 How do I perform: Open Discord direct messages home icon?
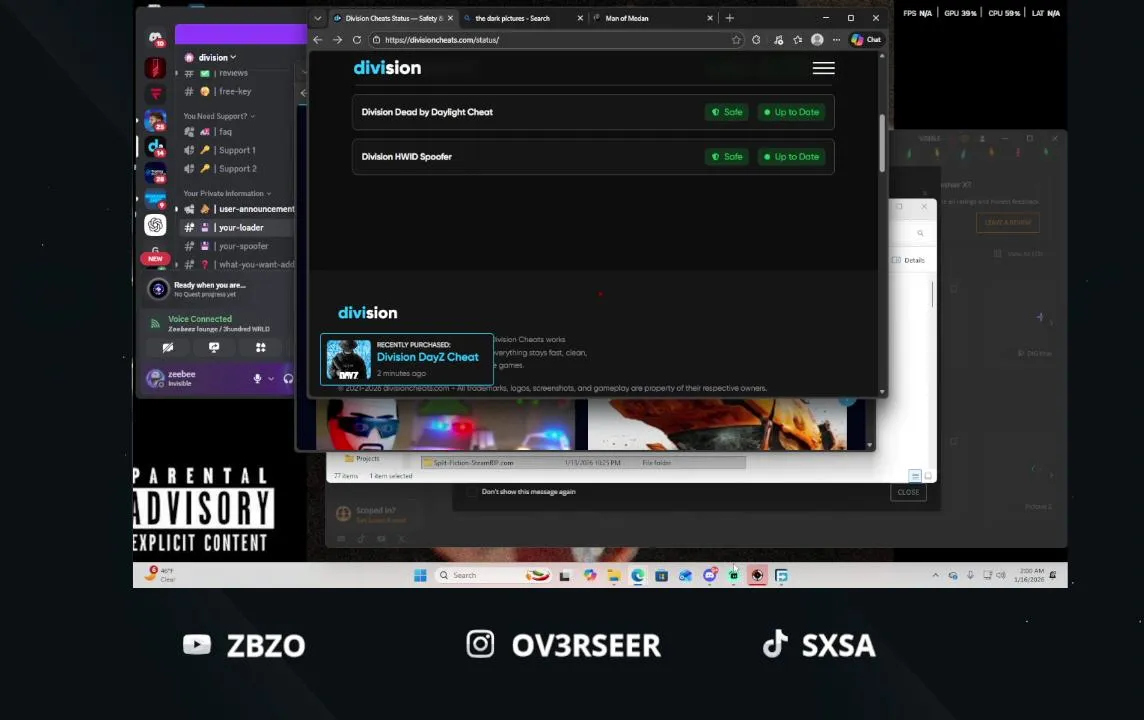(x=155, y=39)
